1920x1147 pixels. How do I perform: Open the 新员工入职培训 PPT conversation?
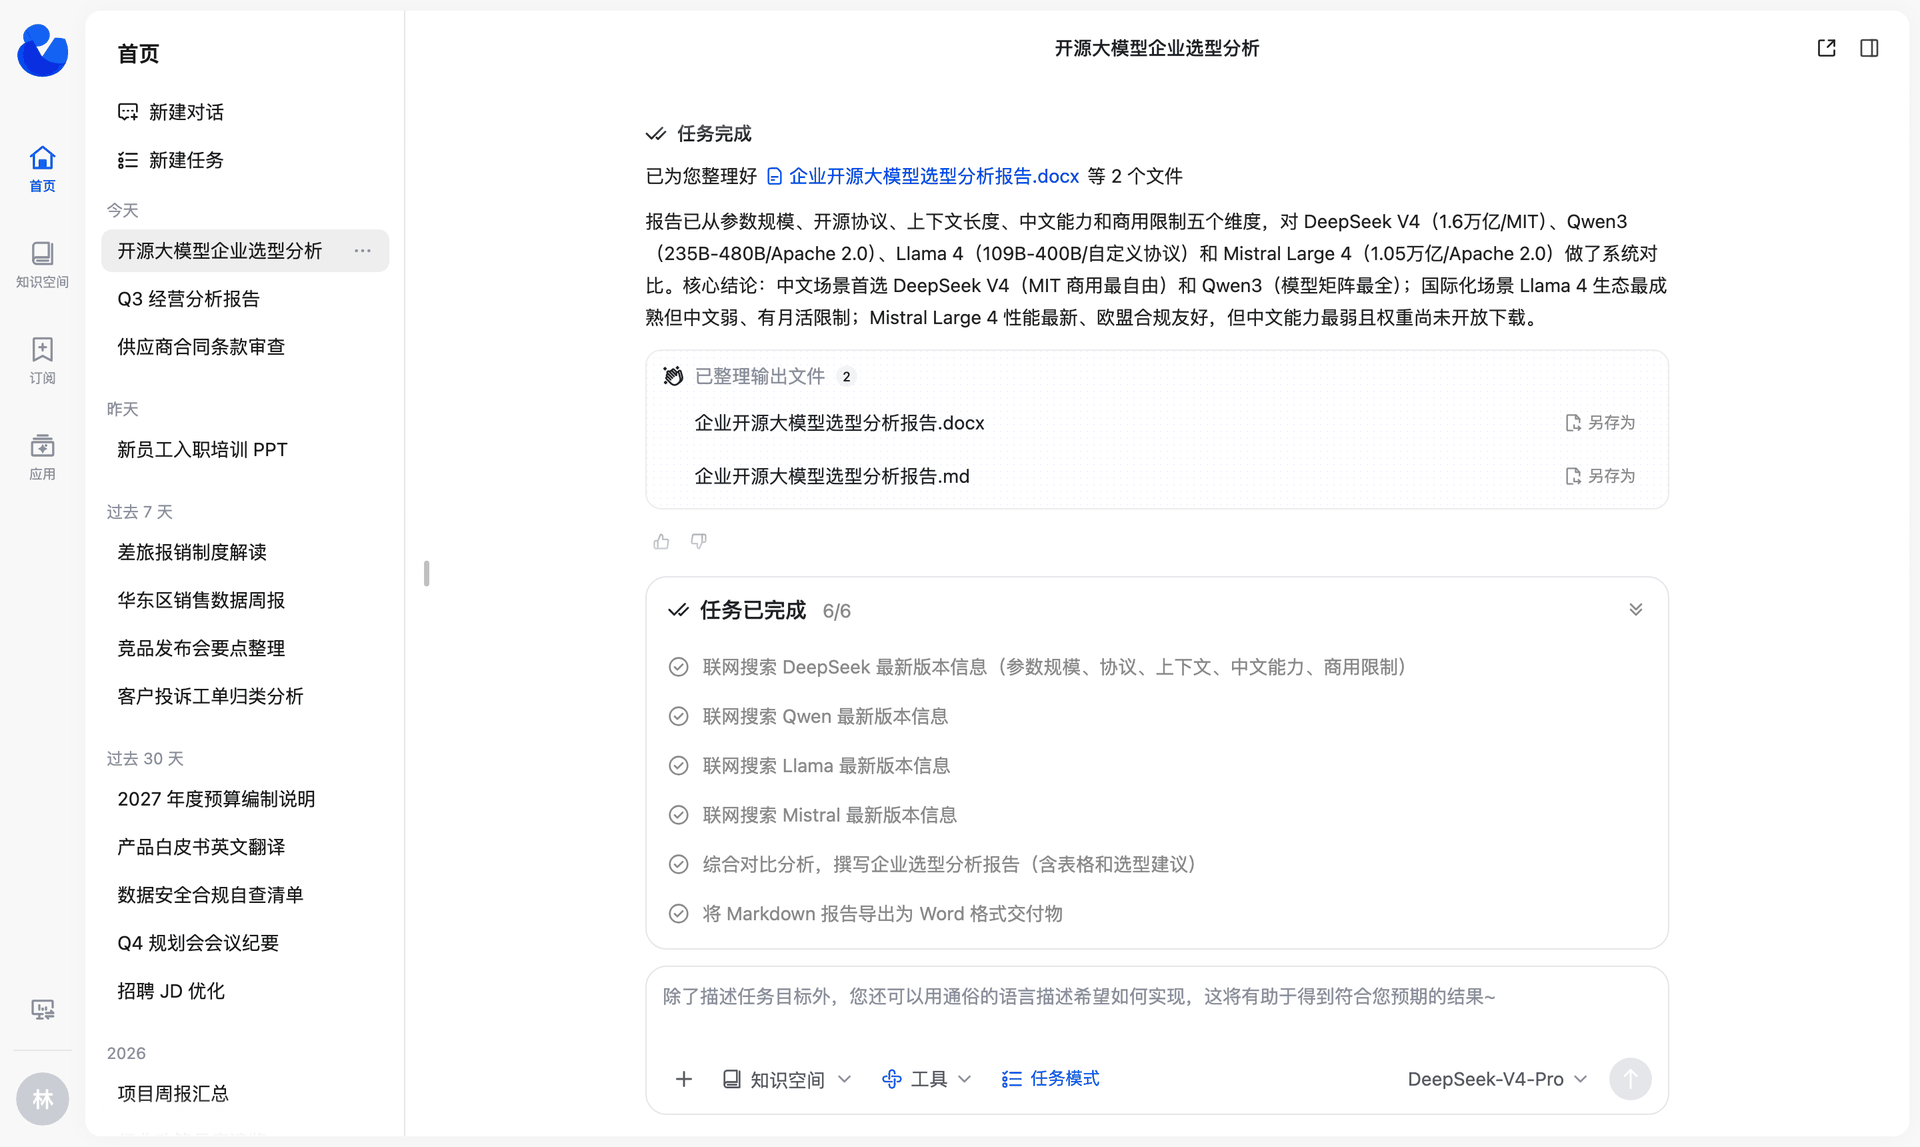point(245,450)
